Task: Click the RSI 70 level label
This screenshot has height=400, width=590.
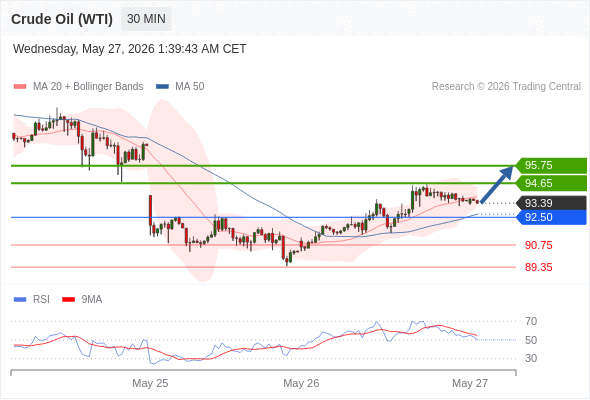Action: pyautogui.click(x=531, y=321)
